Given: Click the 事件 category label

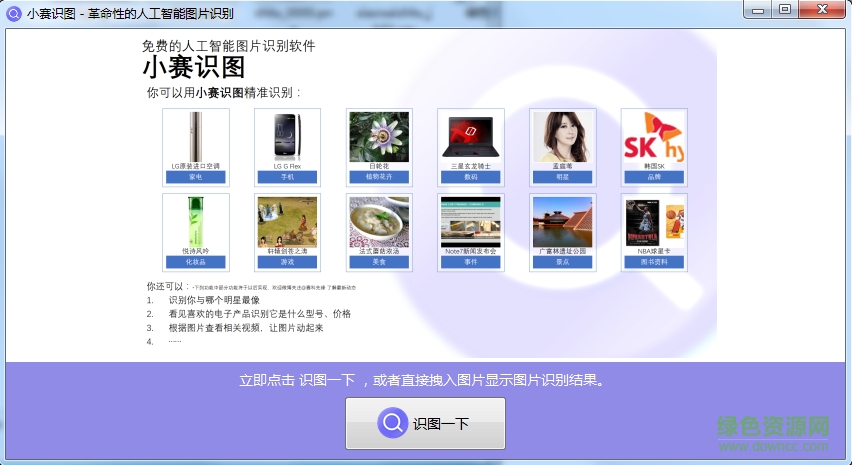Looking at the screenshot, I should pos(471,262).
